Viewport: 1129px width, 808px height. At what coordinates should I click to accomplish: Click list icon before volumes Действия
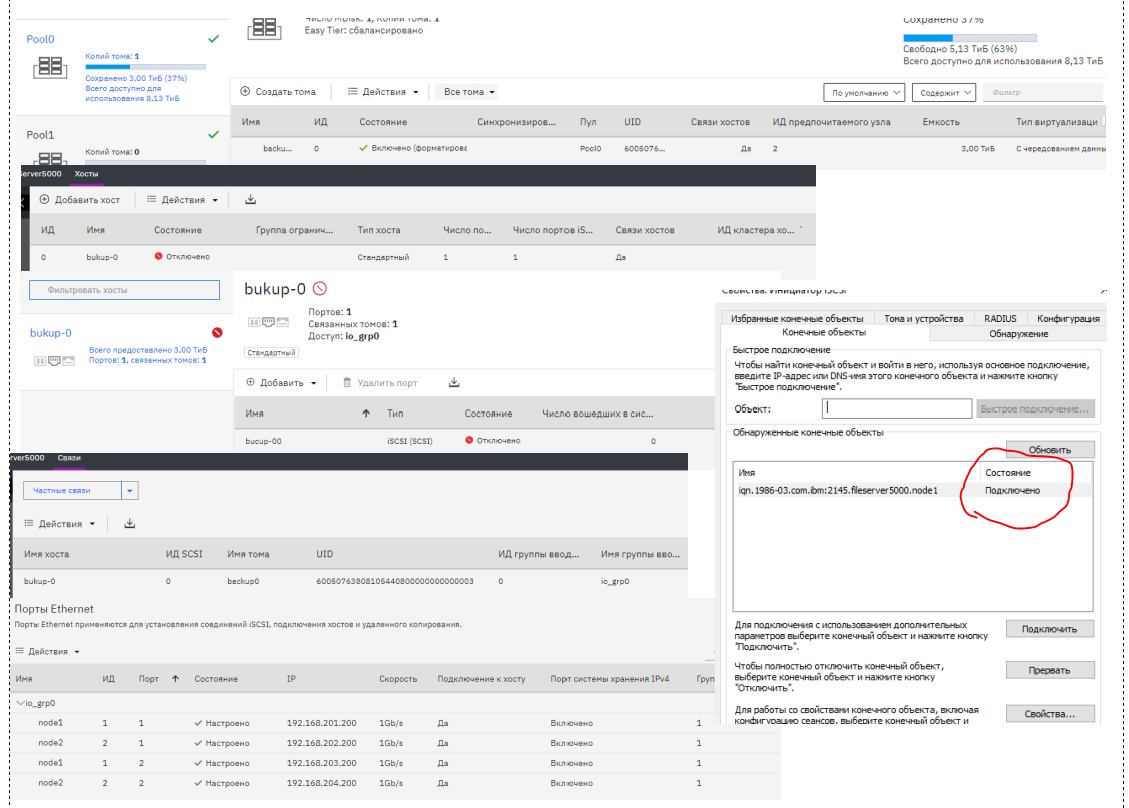353,91
